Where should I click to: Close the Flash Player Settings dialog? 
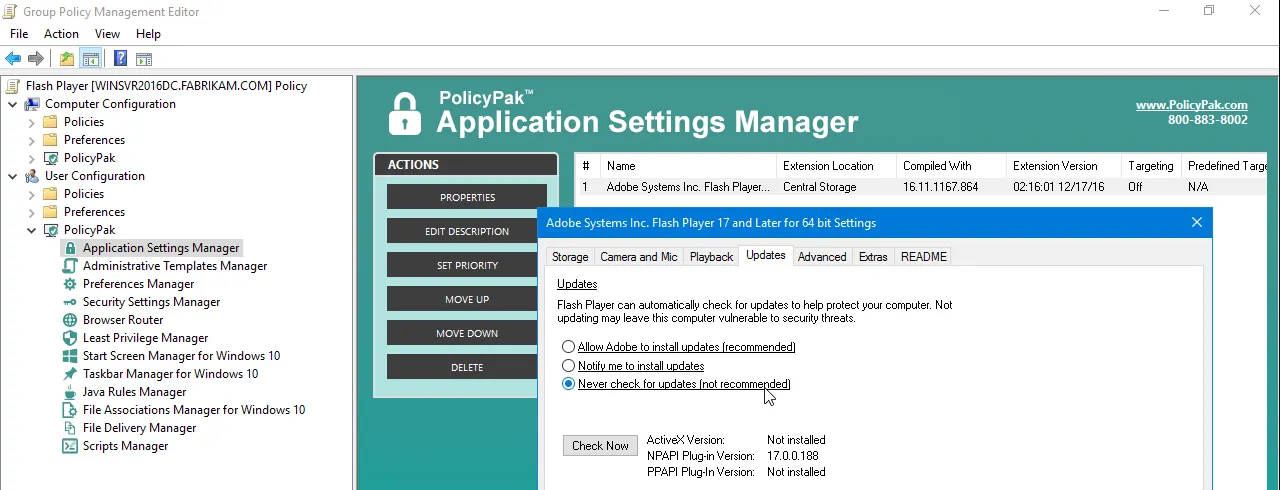pos(1197,222)
